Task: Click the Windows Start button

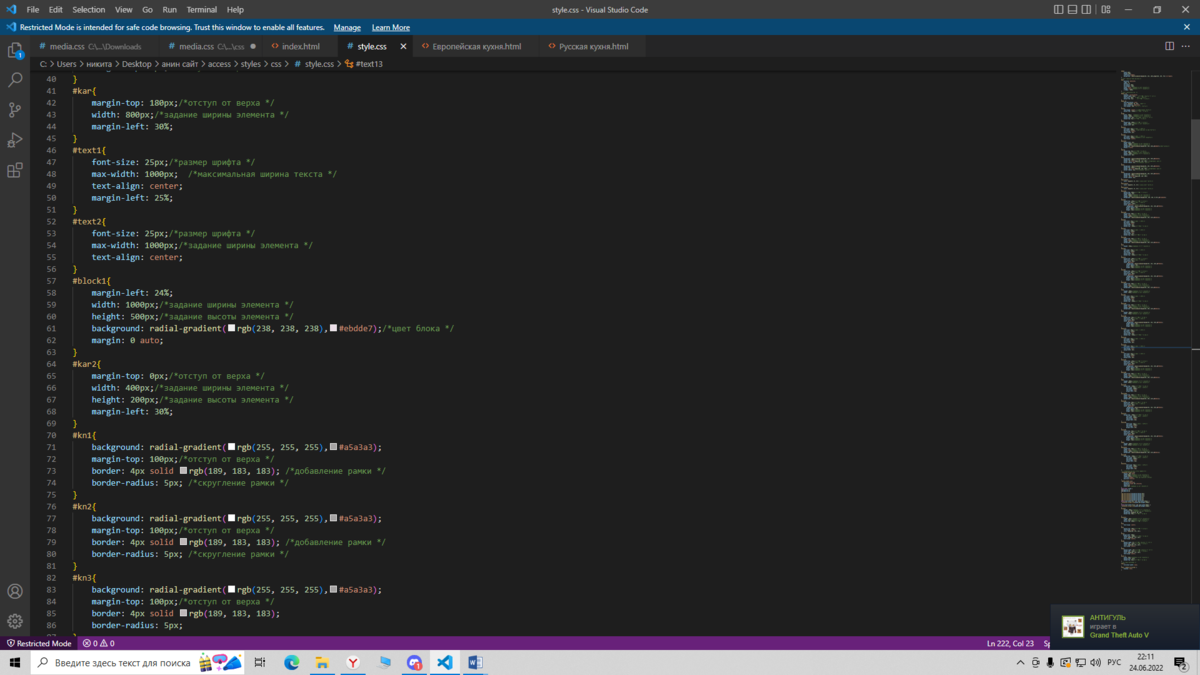Action: (x=15, y=662)
